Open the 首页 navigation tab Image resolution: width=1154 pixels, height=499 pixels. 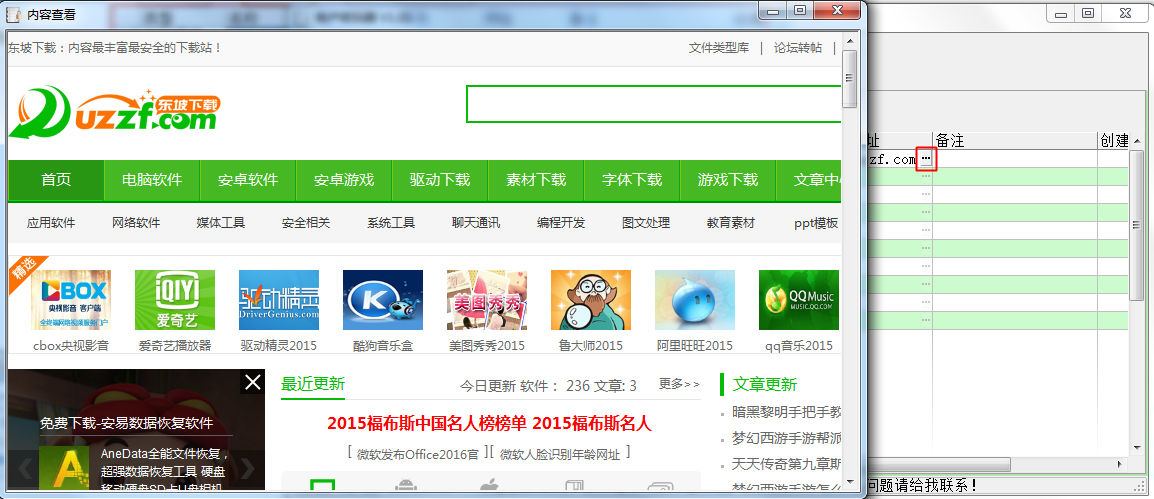coord(56,180)
